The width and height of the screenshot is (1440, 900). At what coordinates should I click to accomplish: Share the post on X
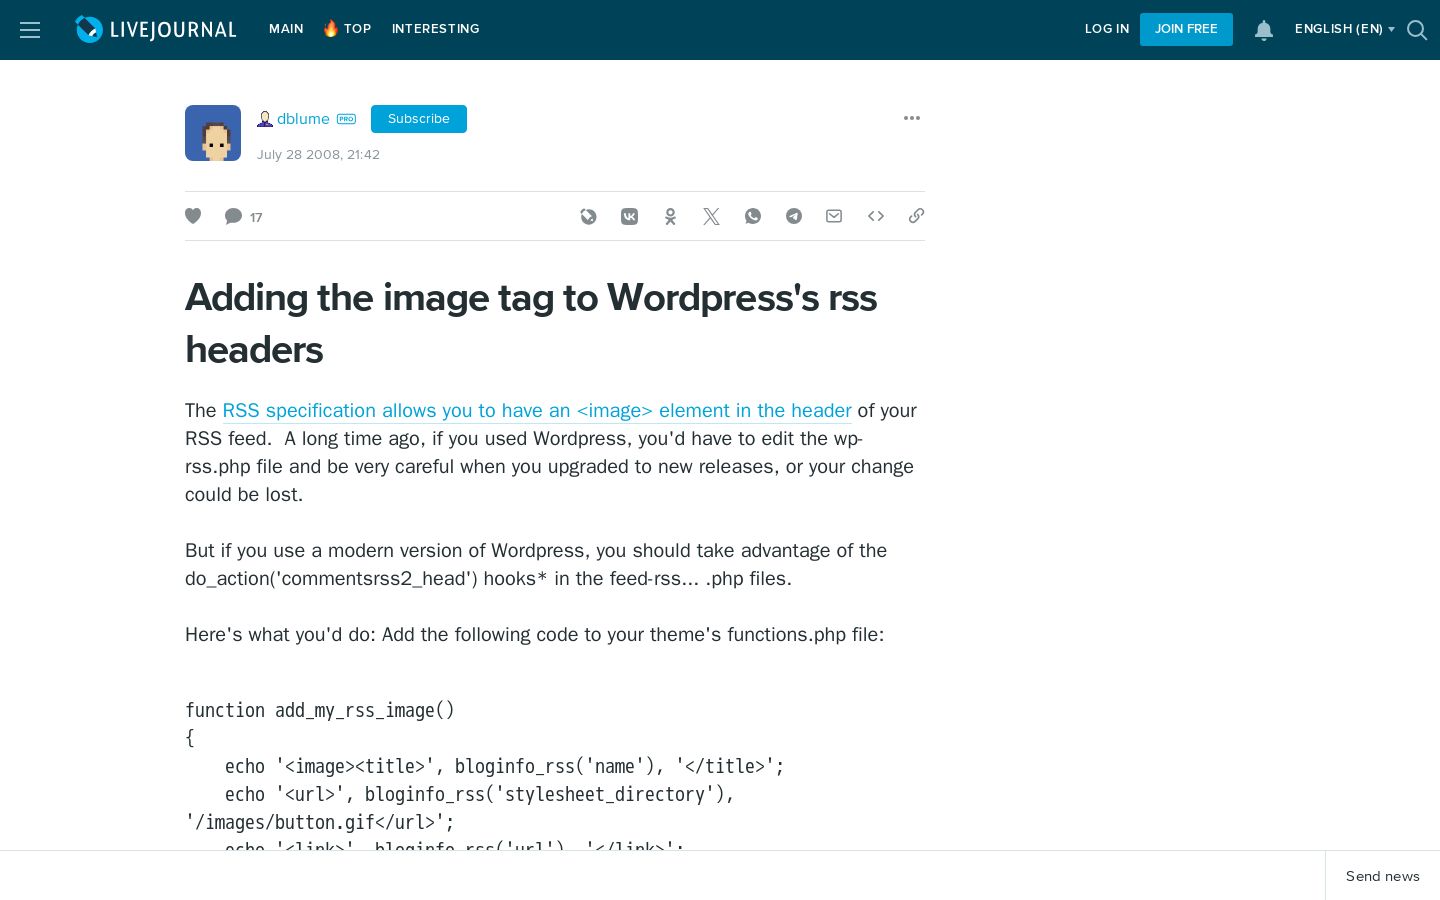tap(711, 216)
